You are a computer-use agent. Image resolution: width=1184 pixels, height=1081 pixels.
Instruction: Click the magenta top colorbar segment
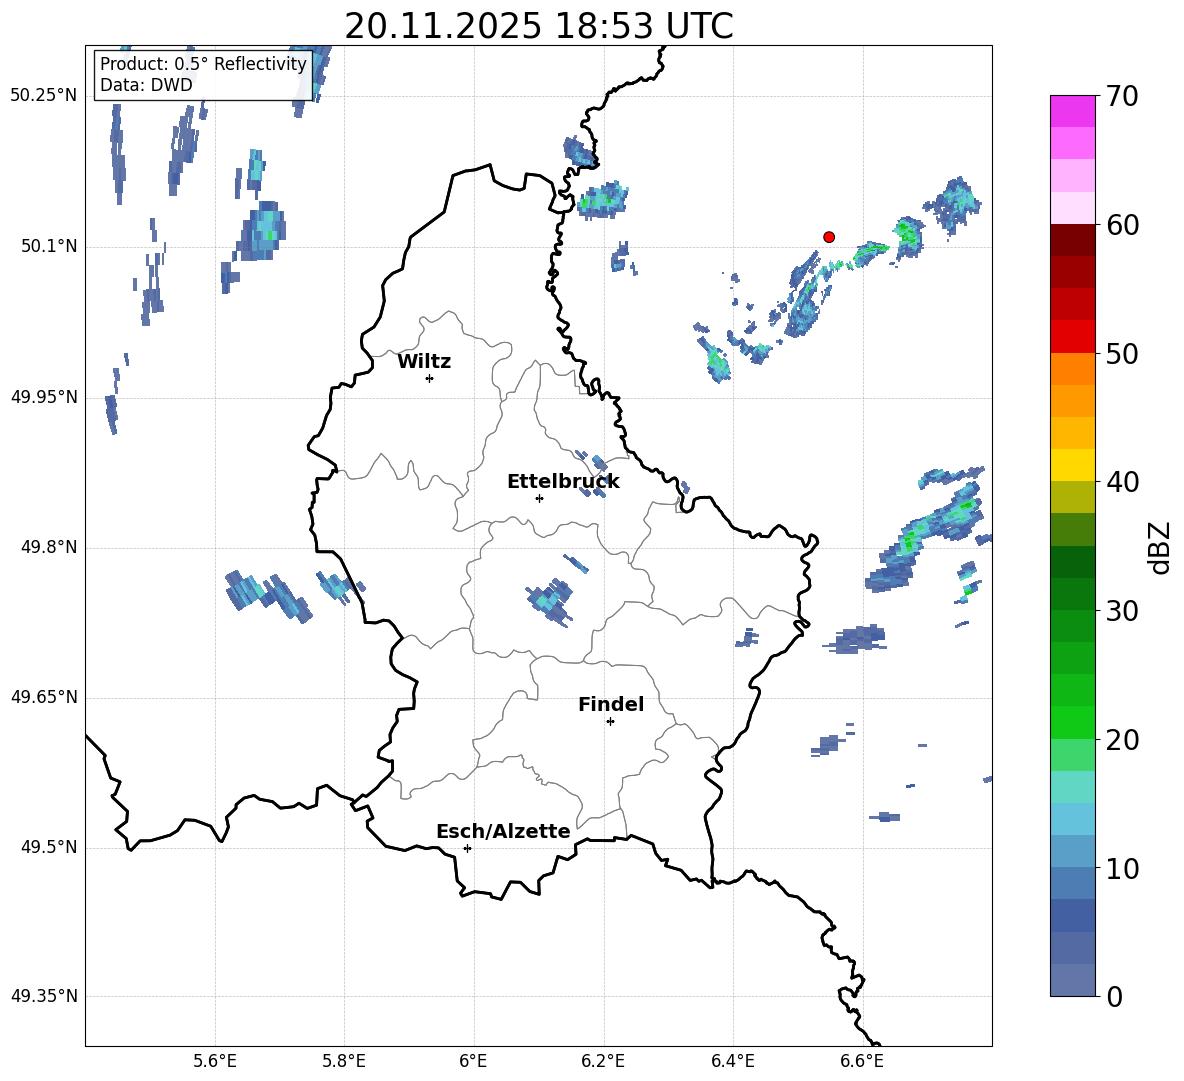tap(1072, 111)
